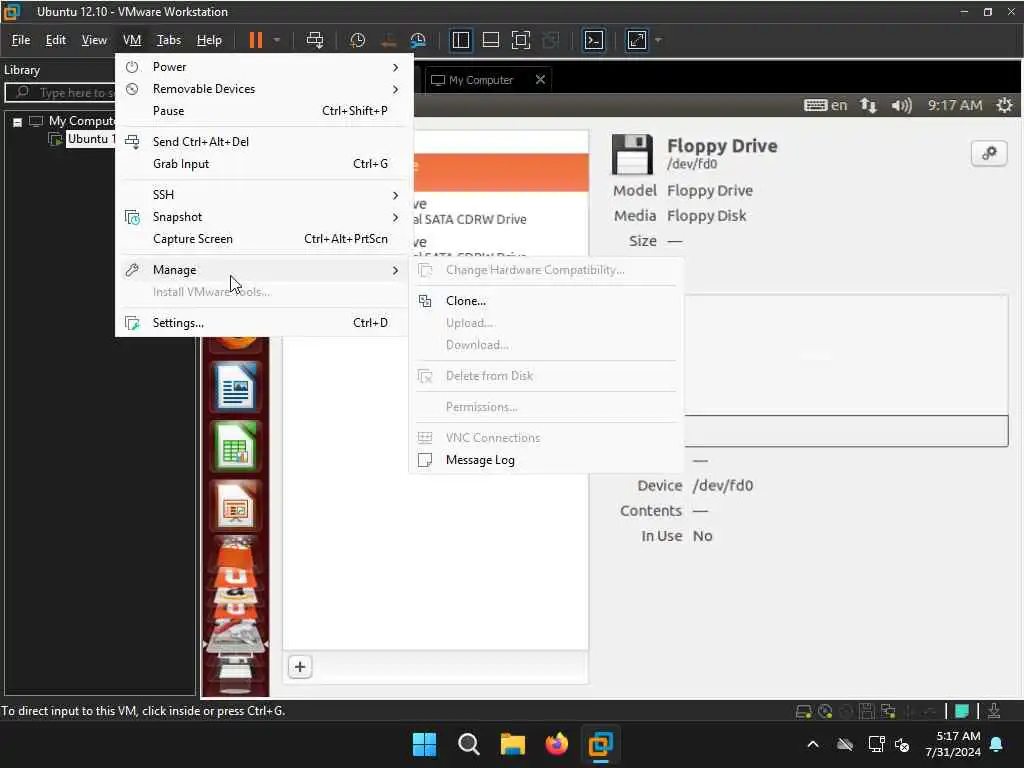Click the plus button under the device list
Viewport: 1024px width, 768px height.
[300, 667]
